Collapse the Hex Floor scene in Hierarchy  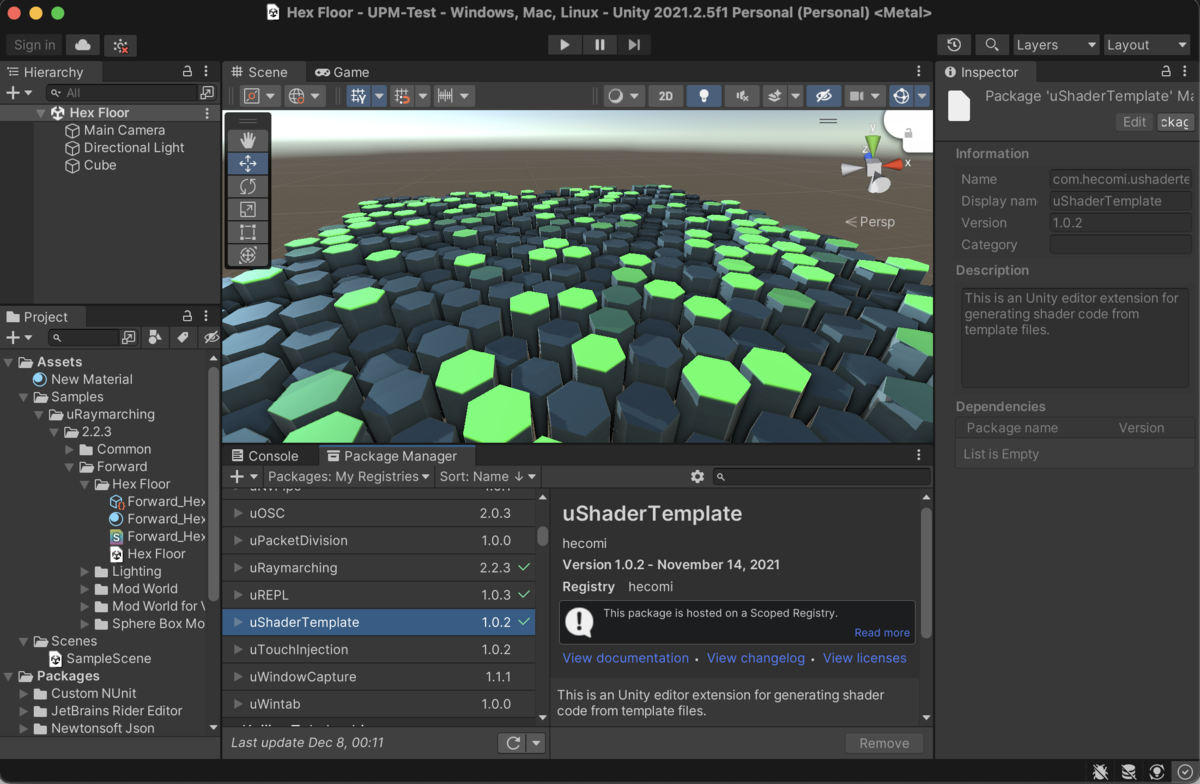pyautogui.click(x=41, y=113)
